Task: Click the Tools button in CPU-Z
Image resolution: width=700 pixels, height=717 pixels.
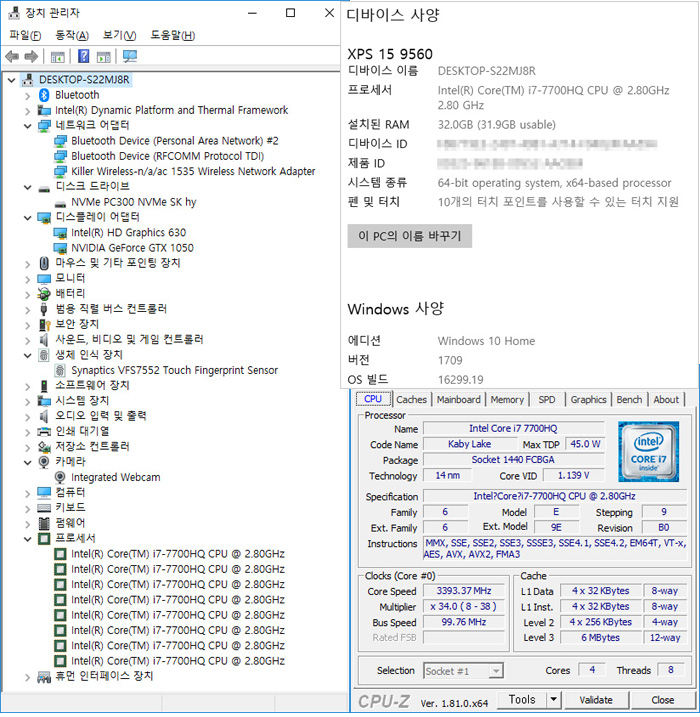Action: pos(522,700)
